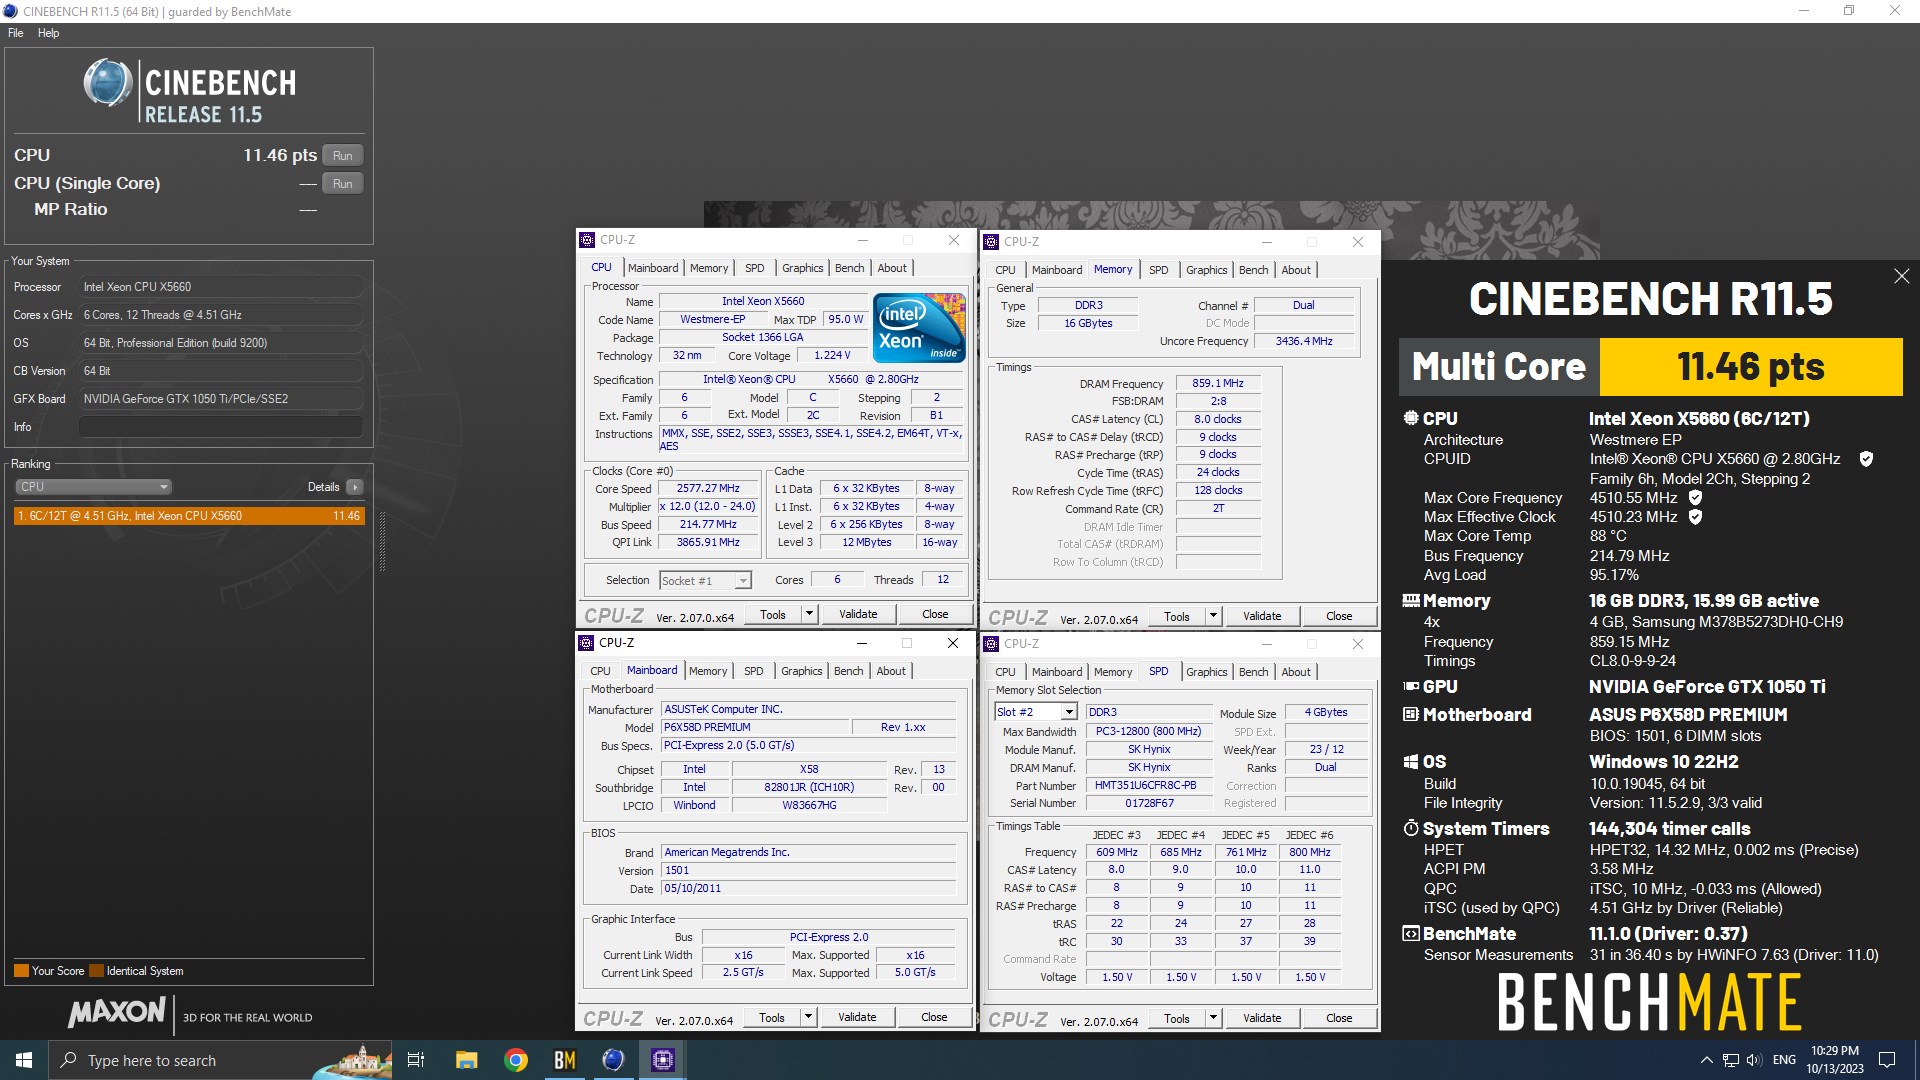Open the Windows Start menu
The width and height of the screenshot is (1920, 1080).
(24, 1060)
